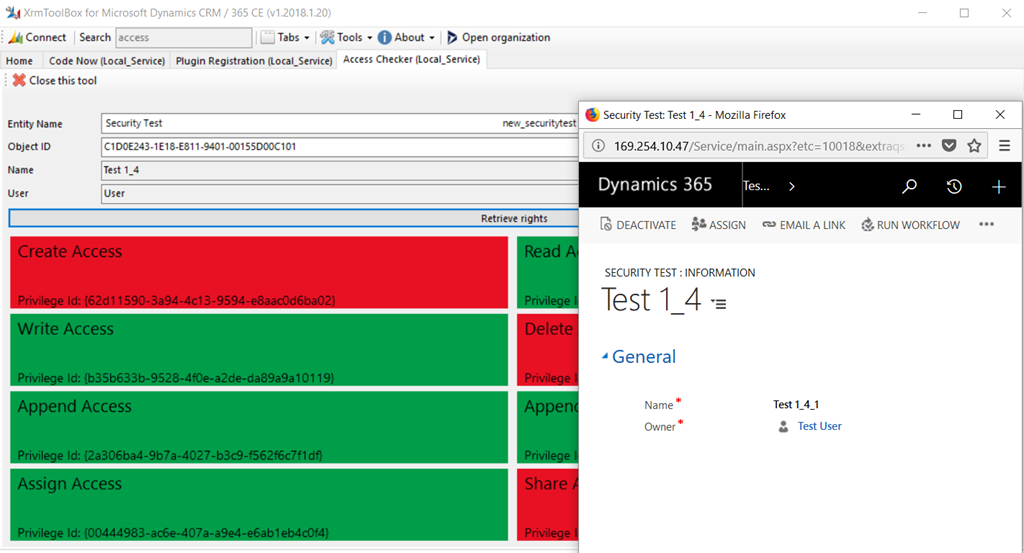Click the Assign Access Privilege Id text
The width and height of the screenshot is (1024, 553).
click(173, 533)
